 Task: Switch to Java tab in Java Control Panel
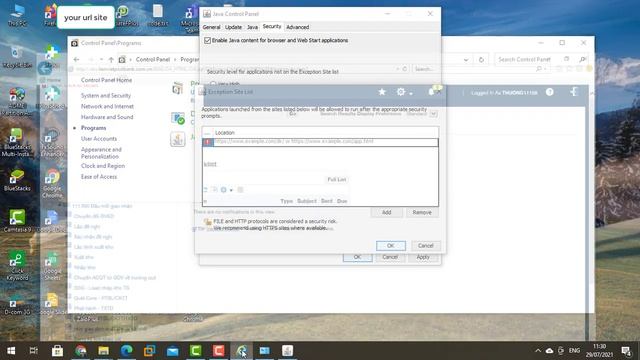point(252,27)
